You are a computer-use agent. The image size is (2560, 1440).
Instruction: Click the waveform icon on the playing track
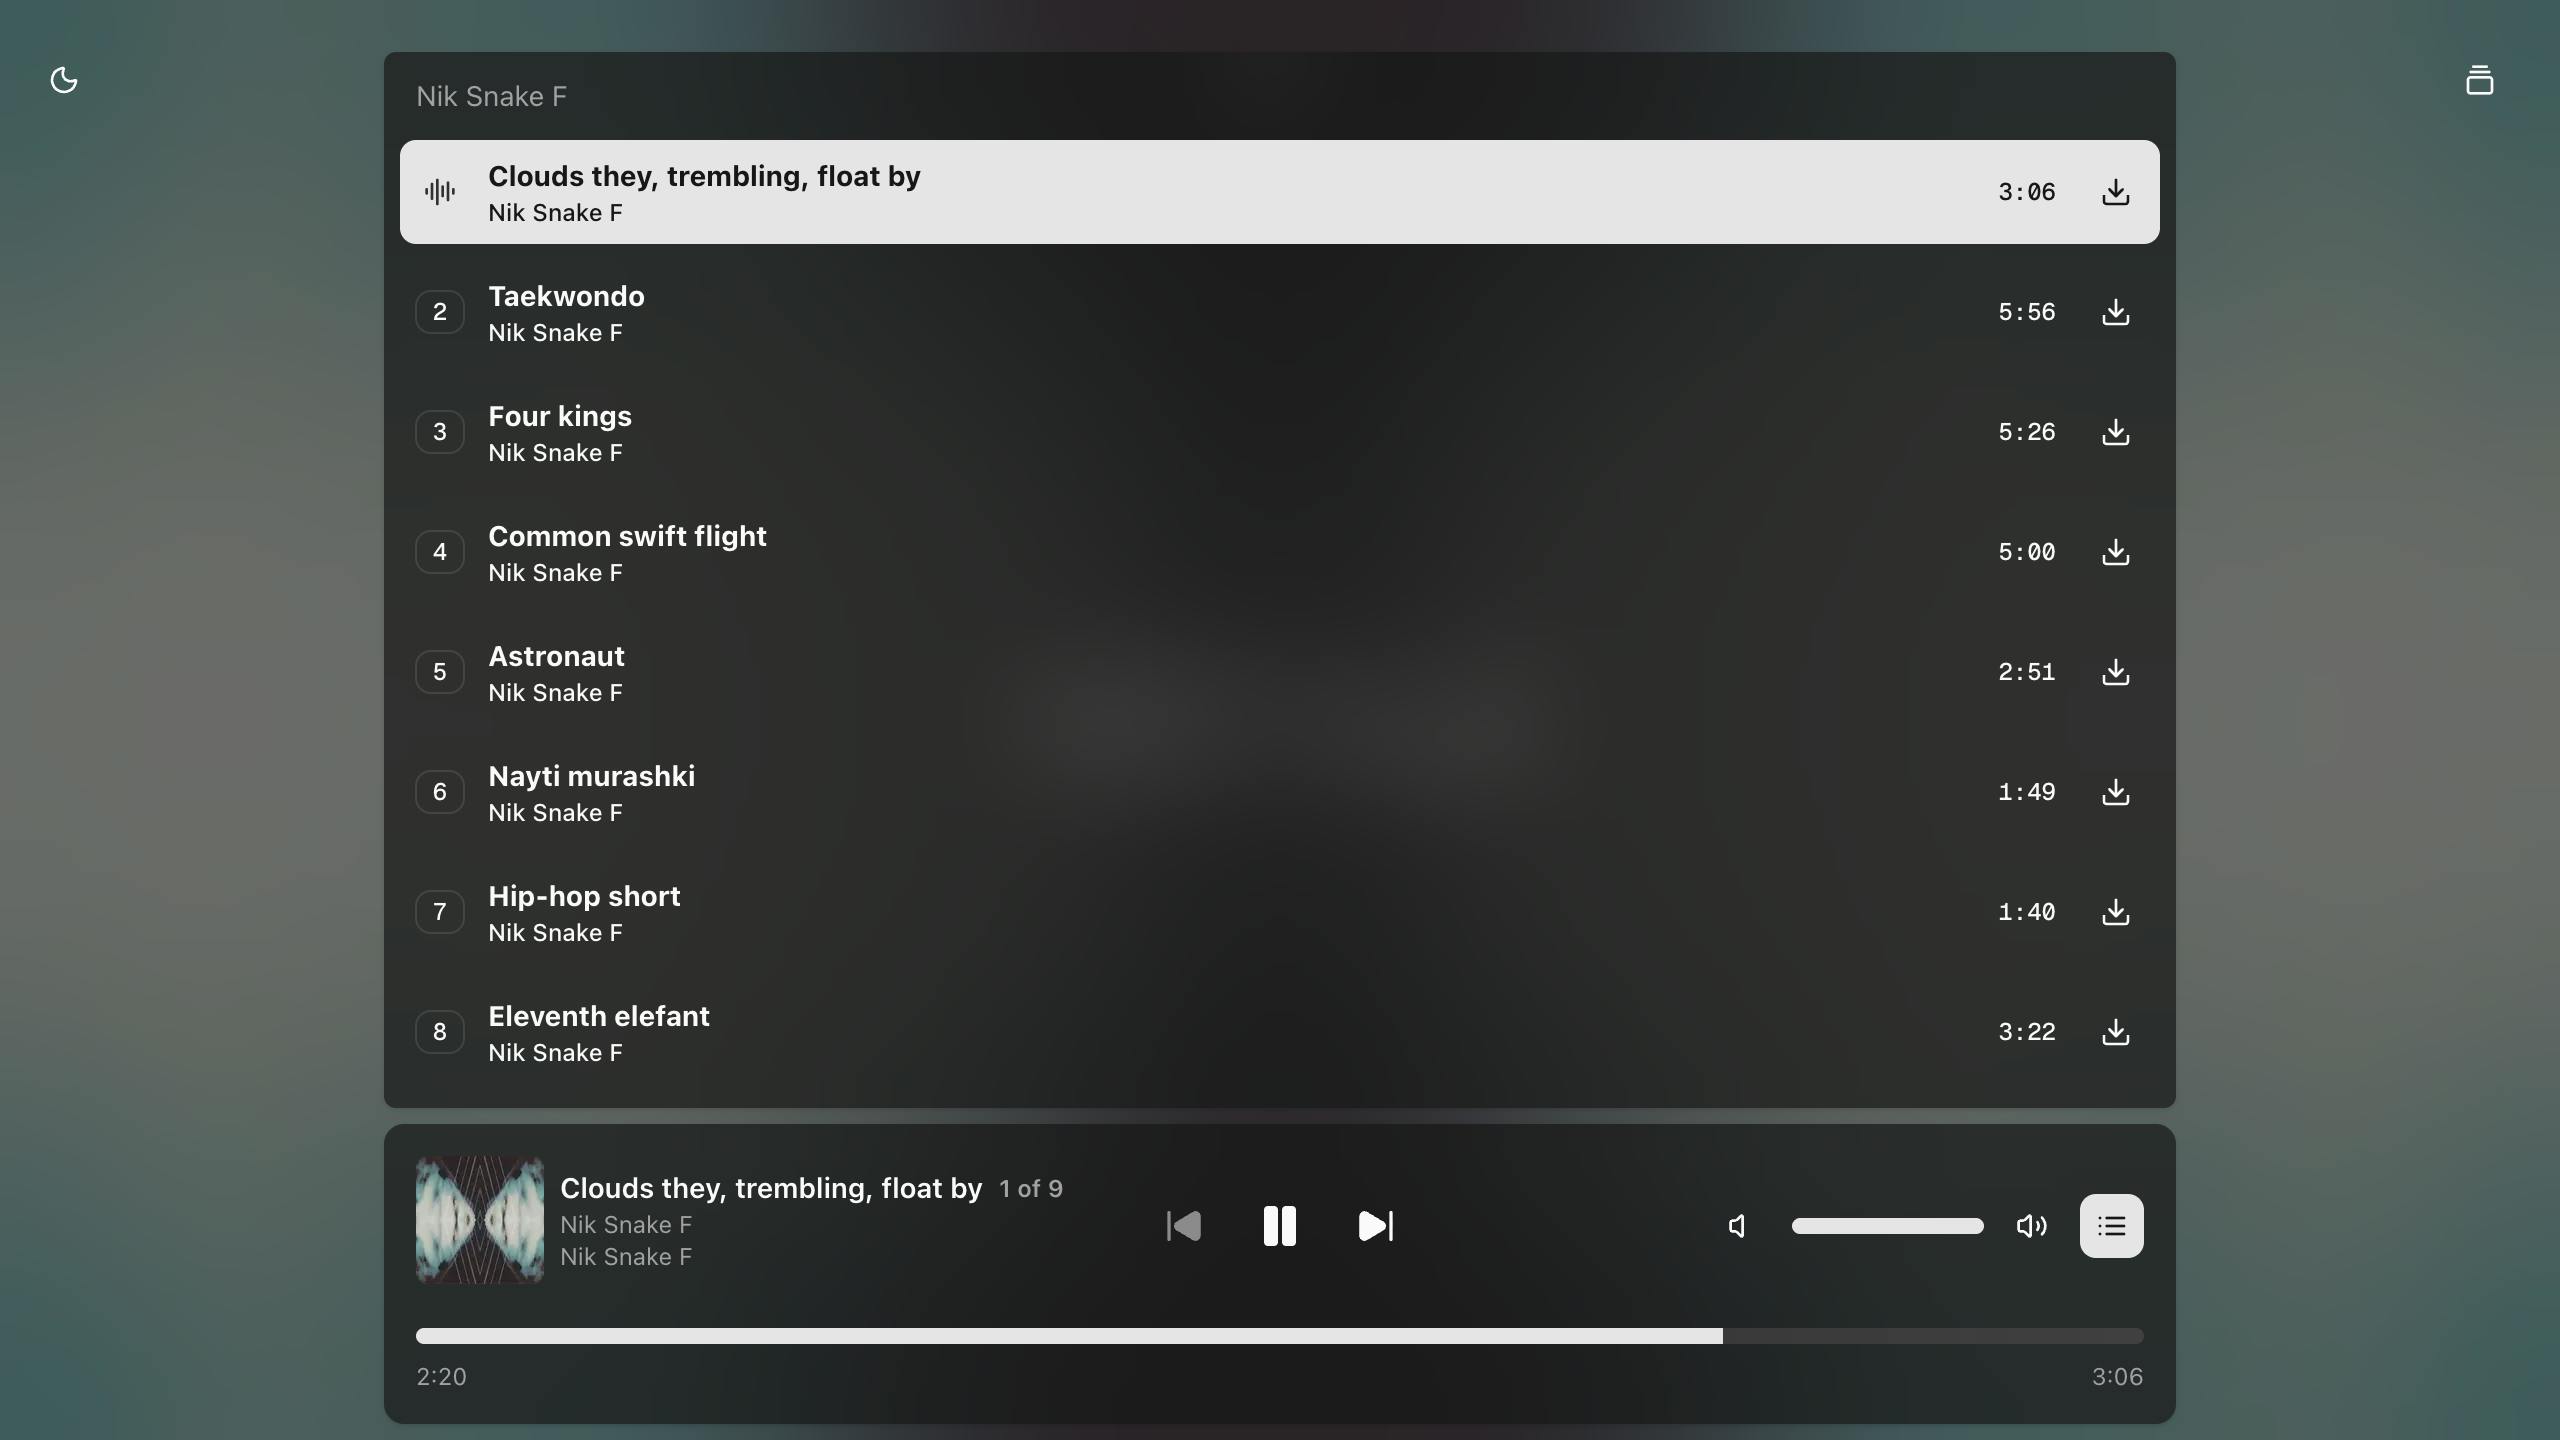439,191
